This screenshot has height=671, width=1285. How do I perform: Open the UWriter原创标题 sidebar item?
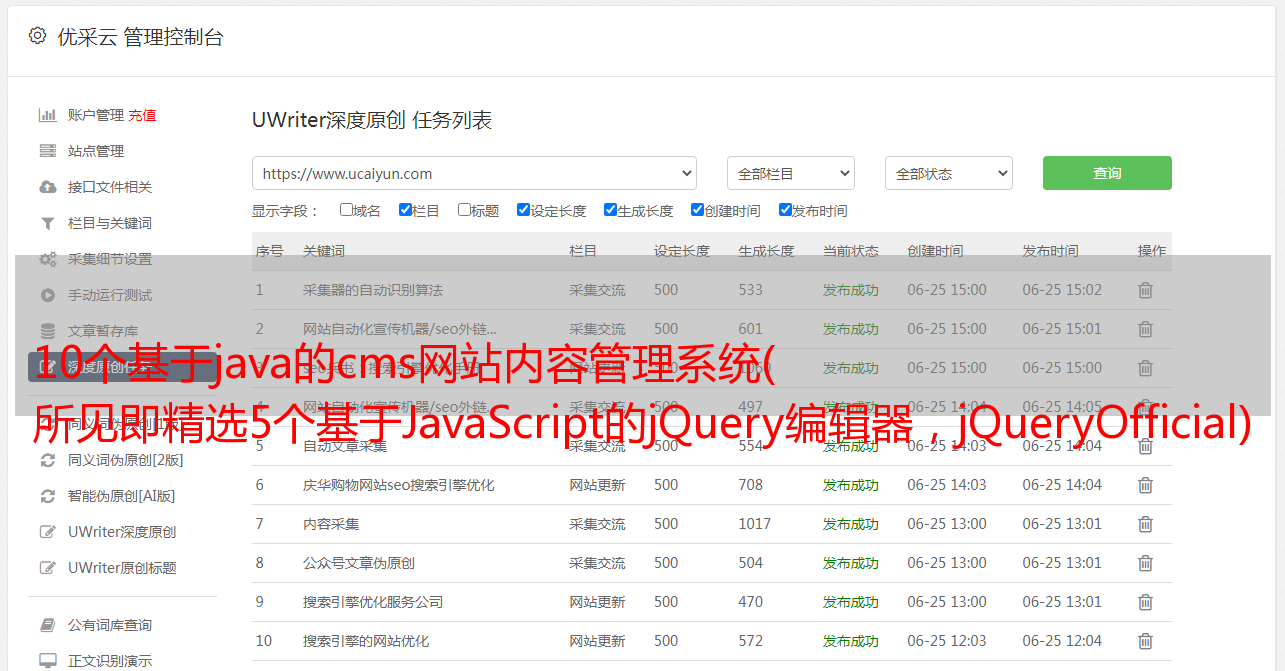pyautogui.click(x=122, y=568)
